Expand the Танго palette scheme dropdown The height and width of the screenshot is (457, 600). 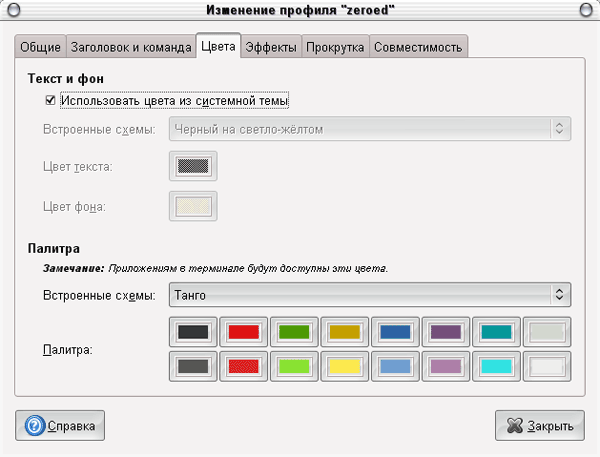(368, 295)
